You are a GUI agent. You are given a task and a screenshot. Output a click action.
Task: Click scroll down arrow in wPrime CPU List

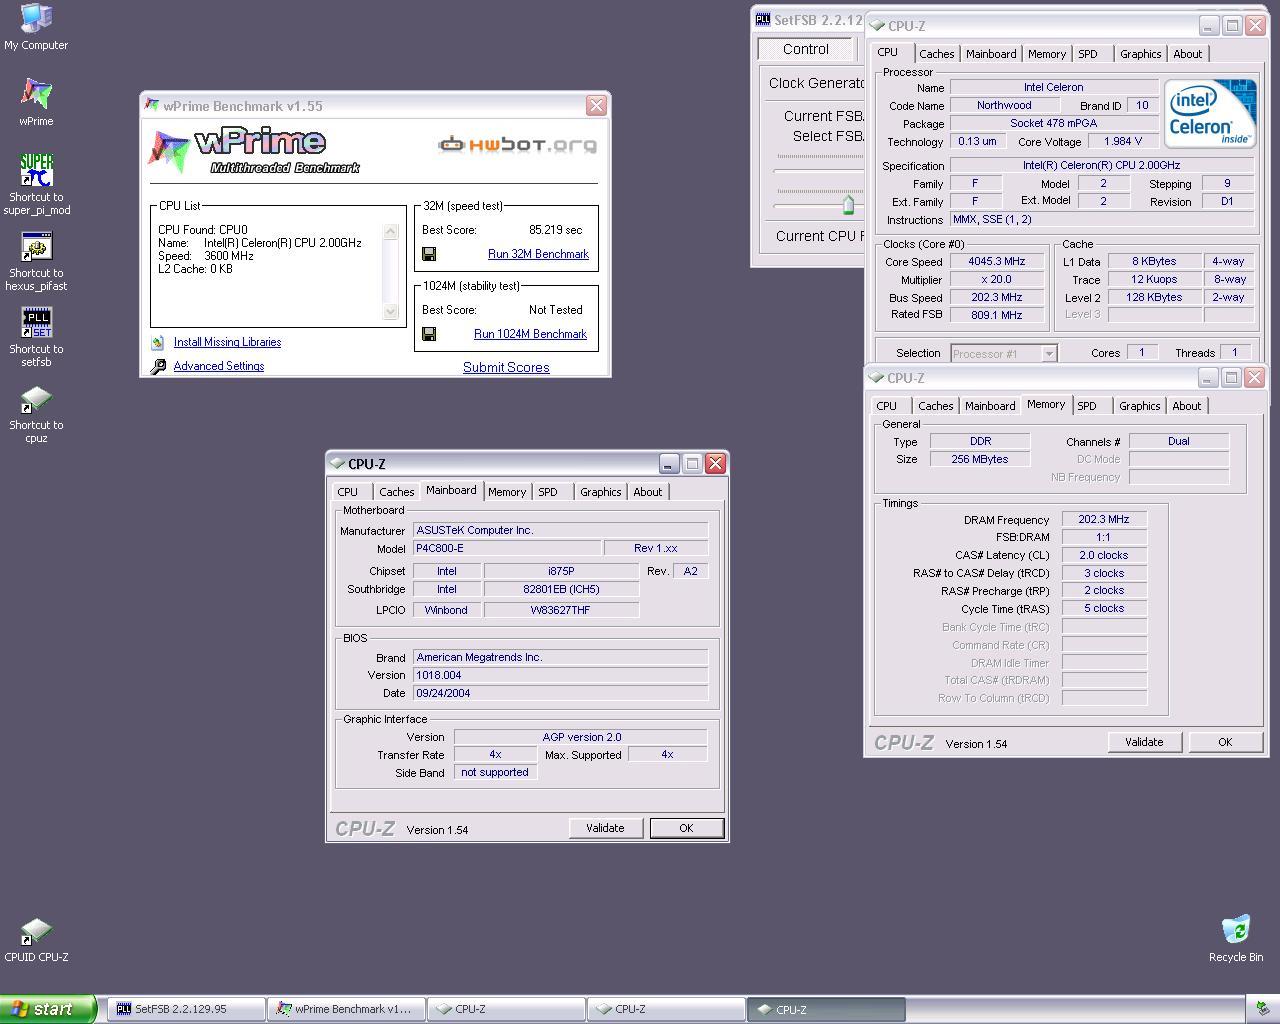(391, 312)
